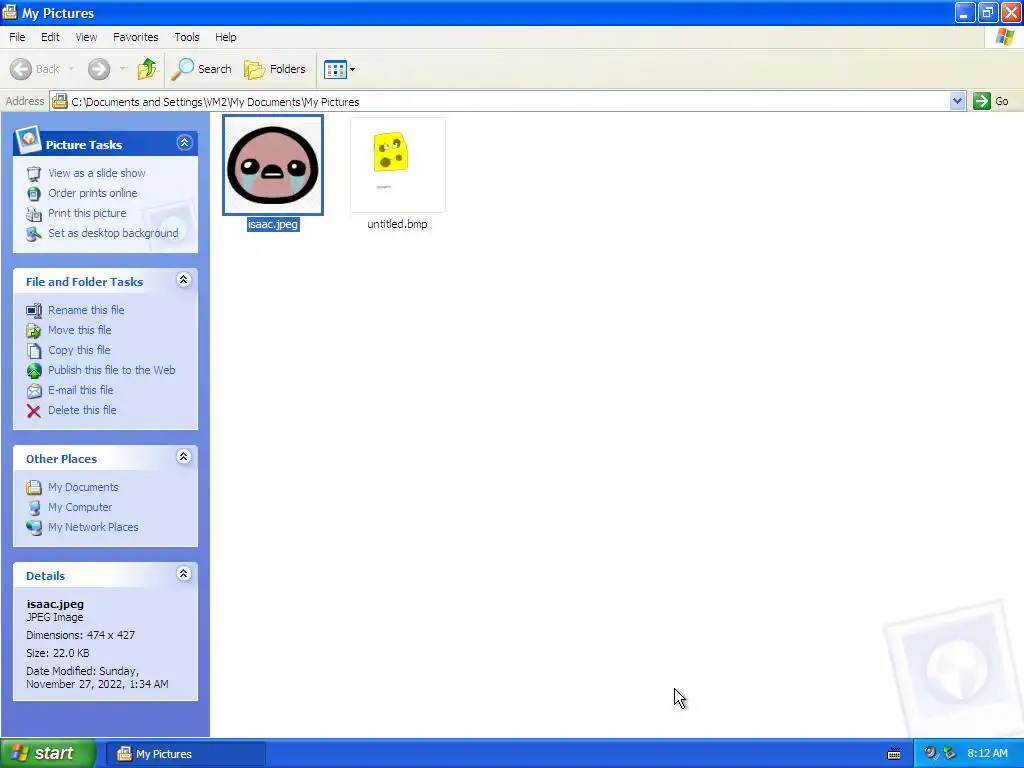
Task: Collapse the Picture Tasks panel
Action: pos(184,143)
